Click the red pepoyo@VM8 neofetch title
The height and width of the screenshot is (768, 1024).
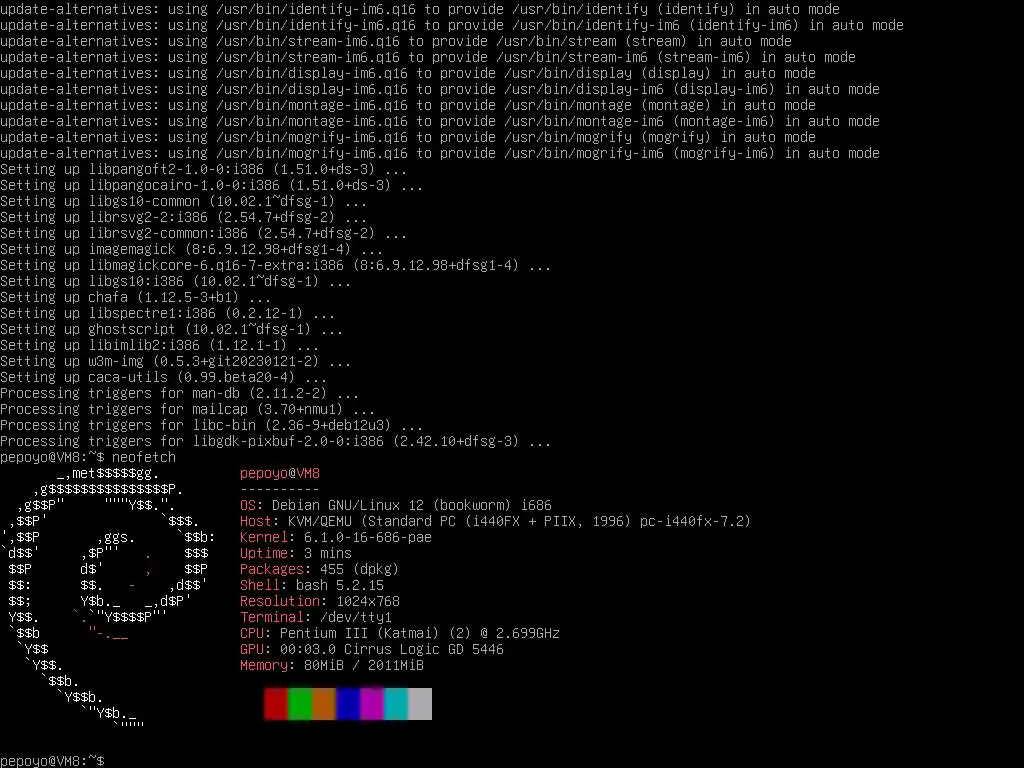click(280, 473)
